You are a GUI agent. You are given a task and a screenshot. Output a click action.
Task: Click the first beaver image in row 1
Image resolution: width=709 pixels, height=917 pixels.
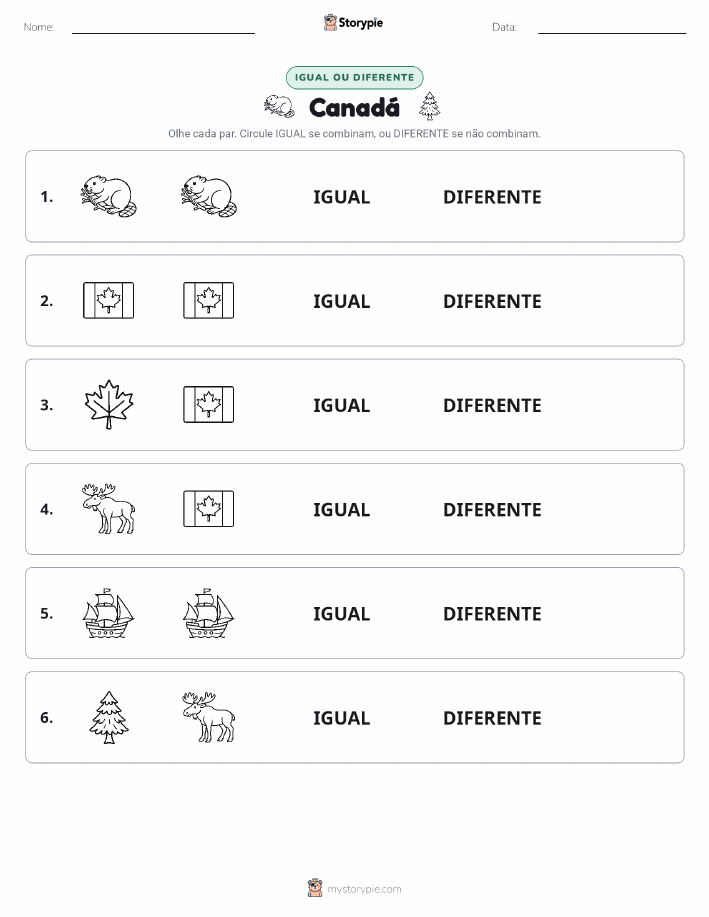click(x=109, y=196)
